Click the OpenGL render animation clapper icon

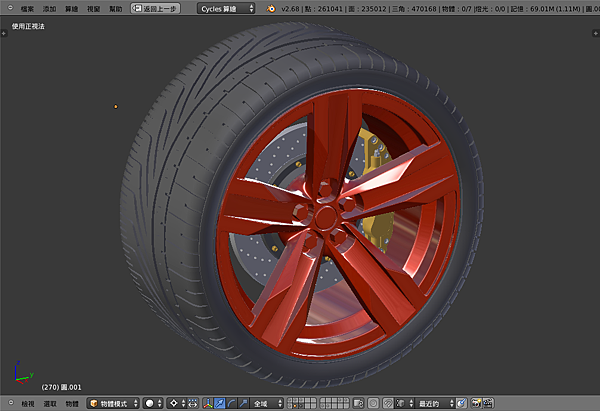point(488,403)
